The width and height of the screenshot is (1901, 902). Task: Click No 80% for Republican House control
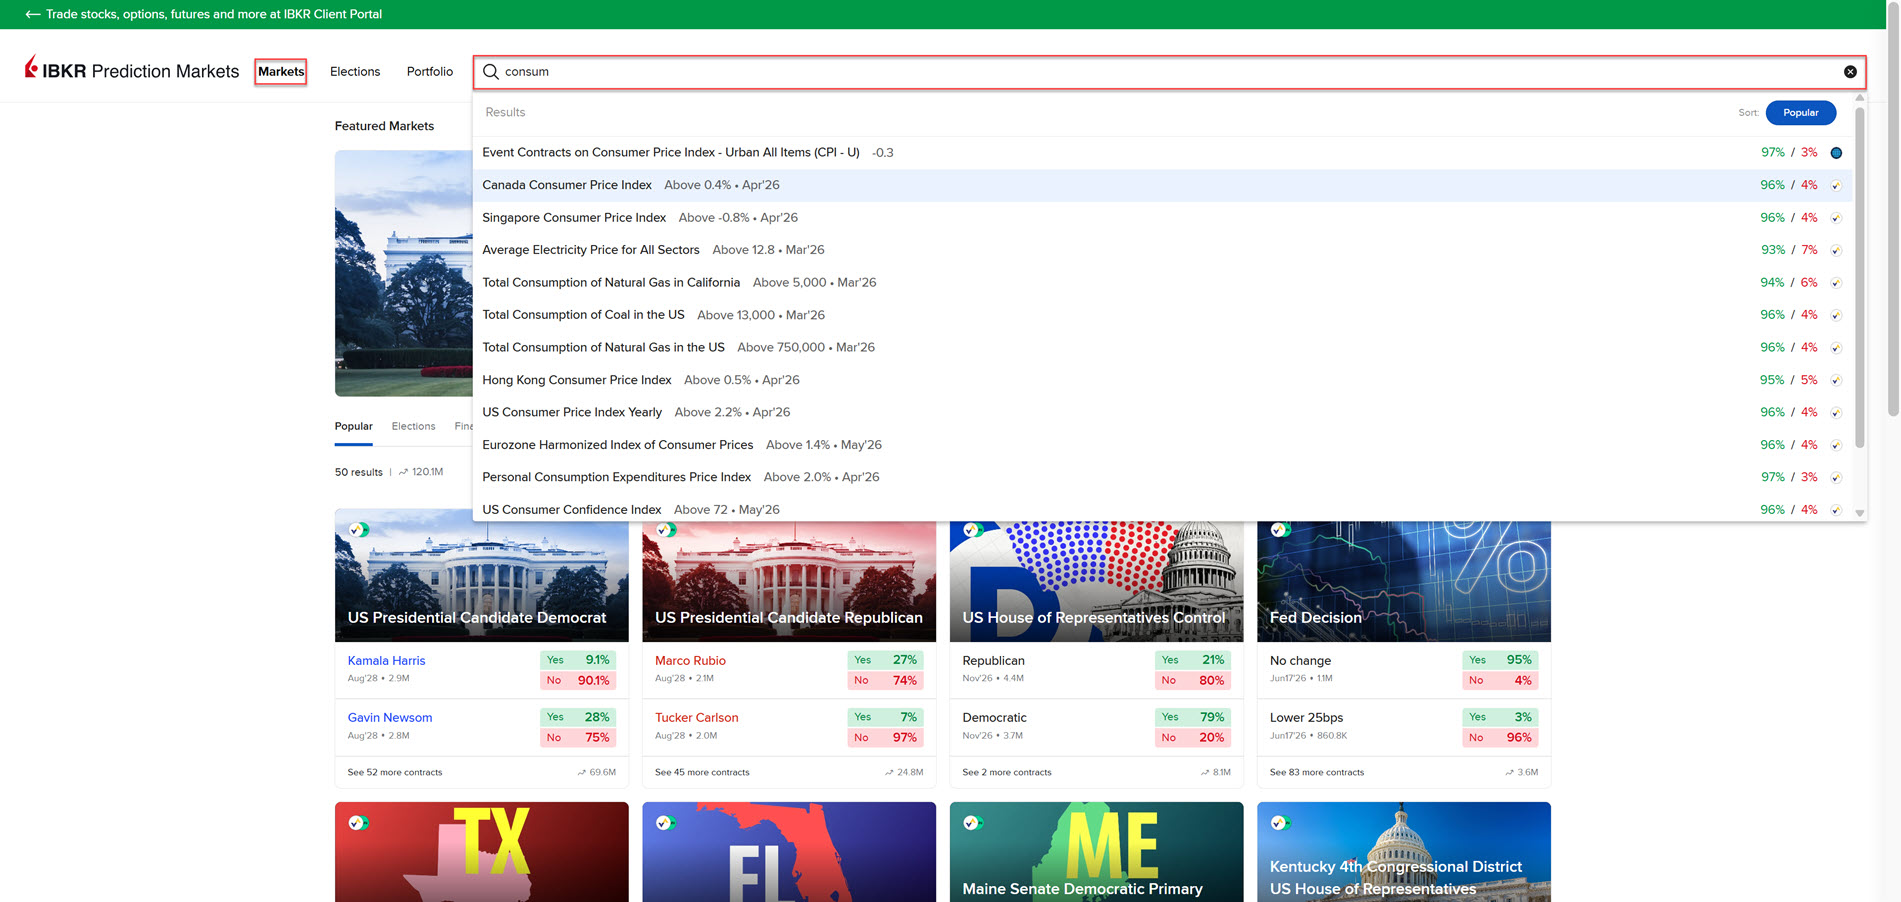coord(1192,681)
